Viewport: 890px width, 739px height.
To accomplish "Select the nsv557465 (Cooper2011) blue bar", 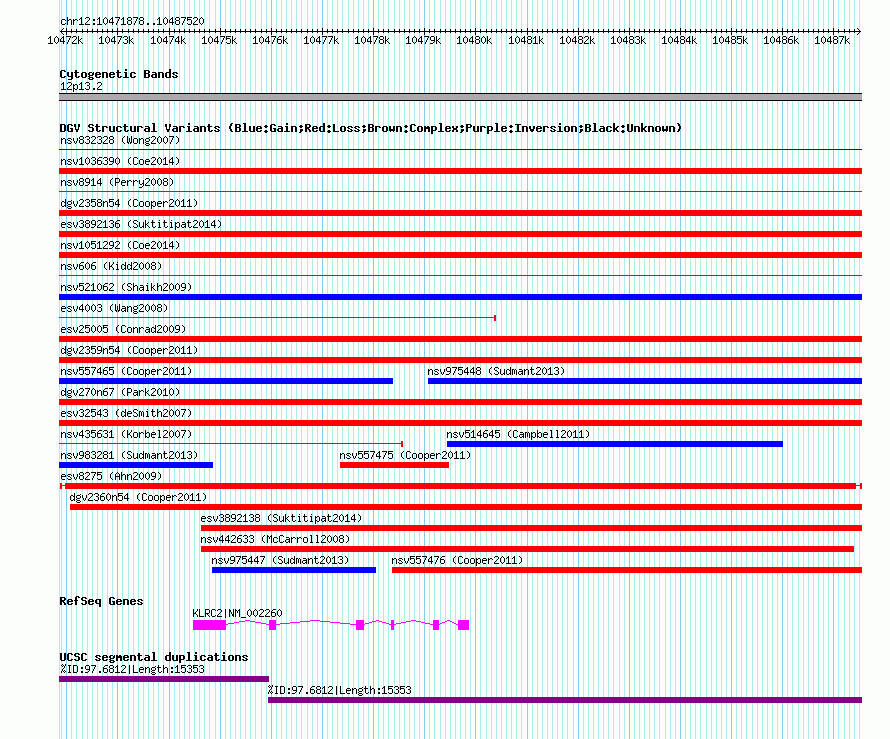I will tap(226, 381).
